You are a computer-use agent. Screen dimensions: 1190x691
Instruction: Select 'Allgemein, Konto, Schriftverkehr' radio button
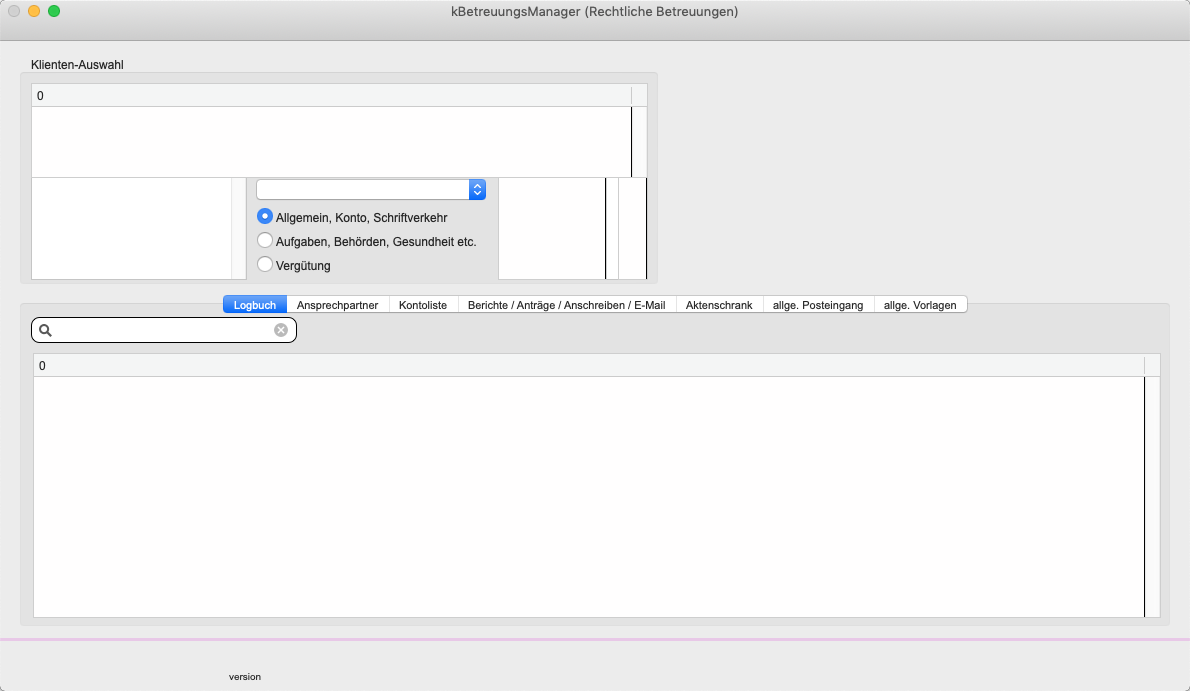pos(265,216)
